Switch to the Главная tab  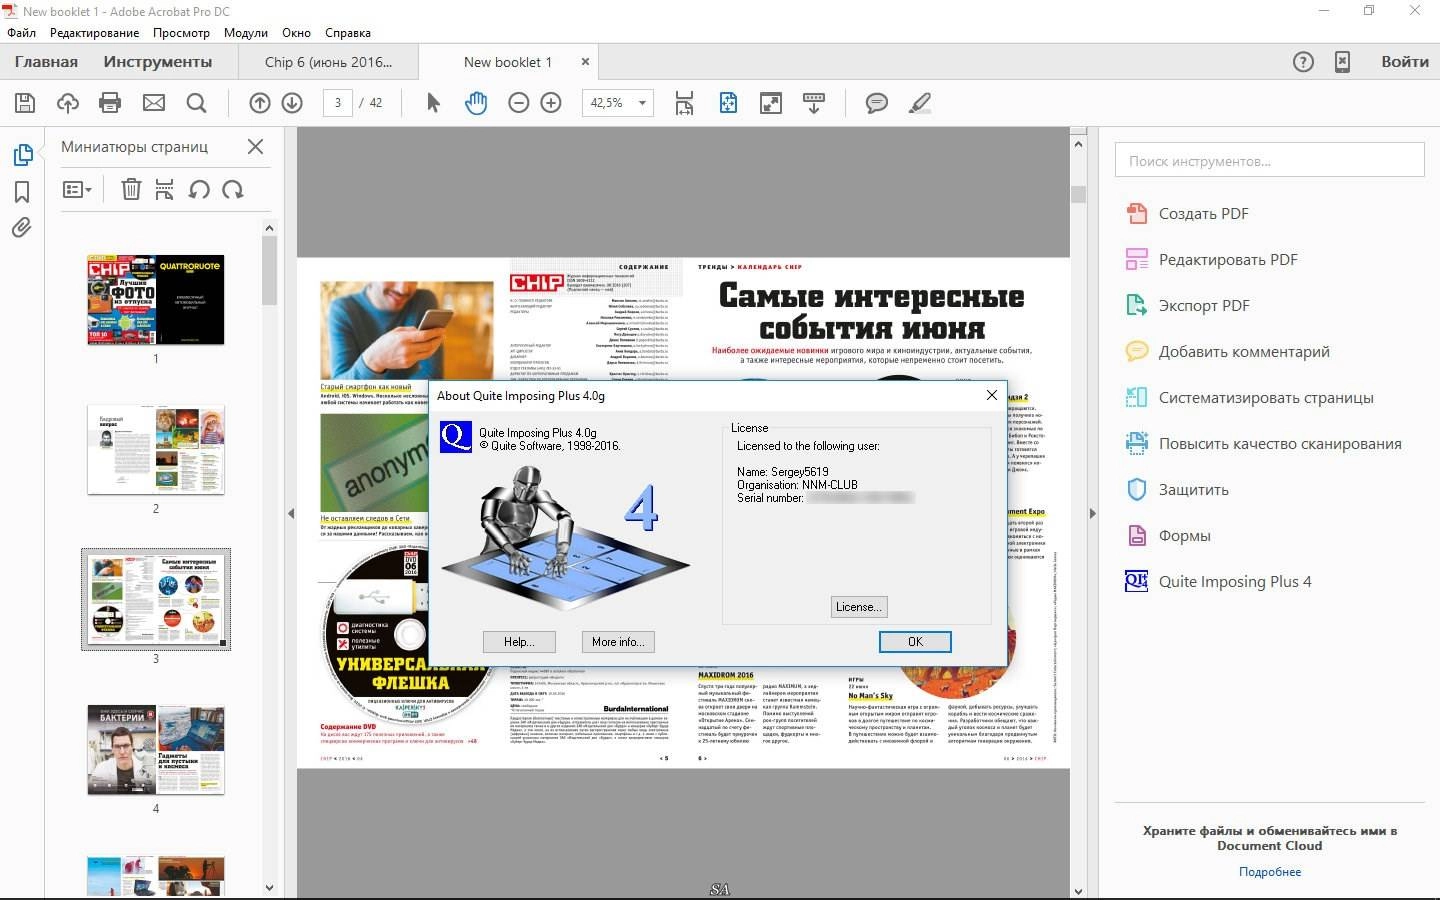click(46, 62)
